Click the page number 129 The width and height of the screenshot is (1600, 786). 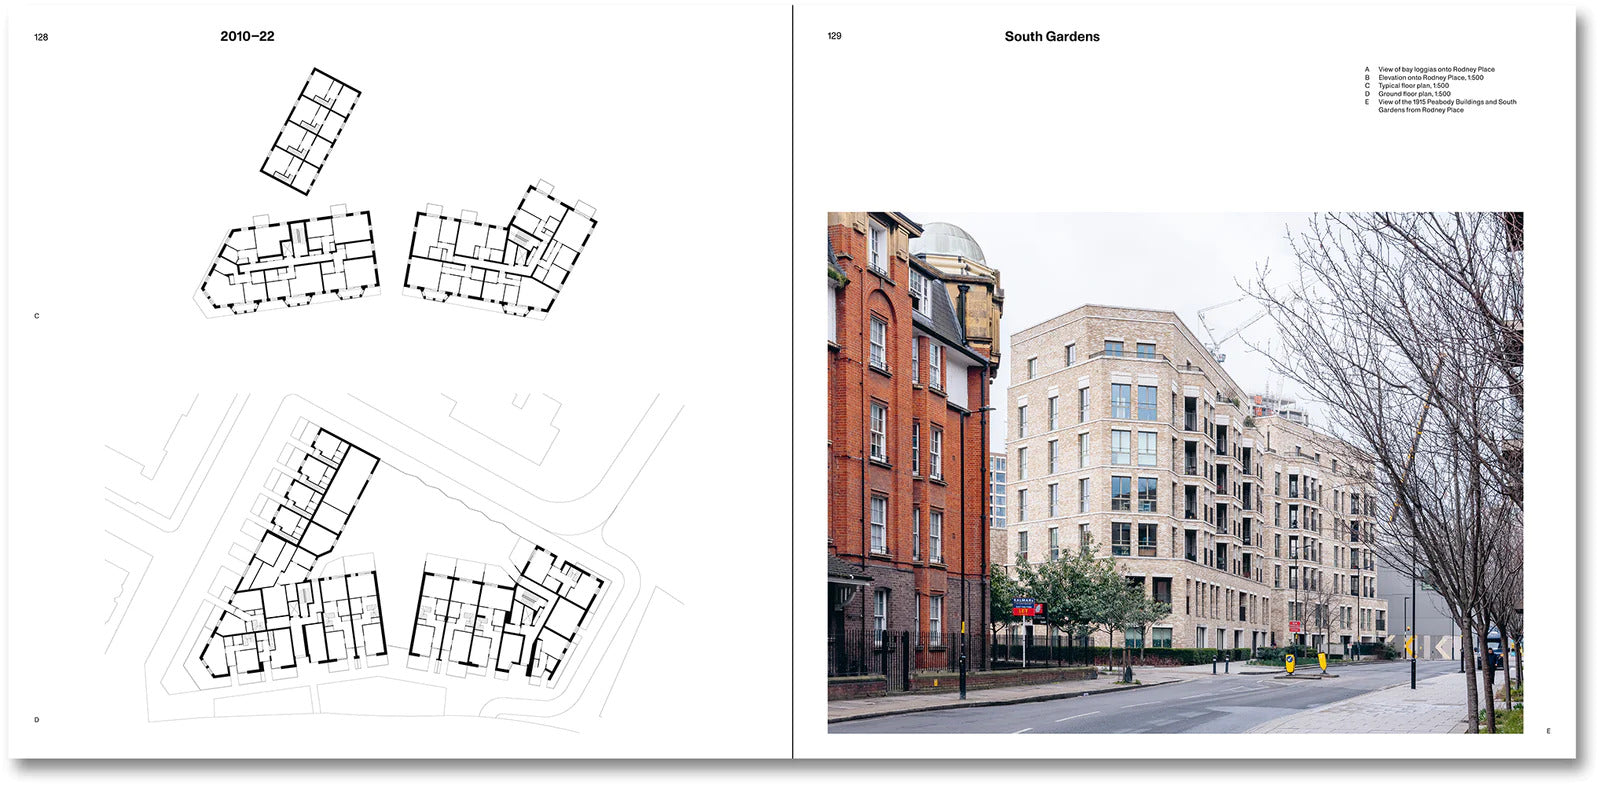(x=834, y=36)
